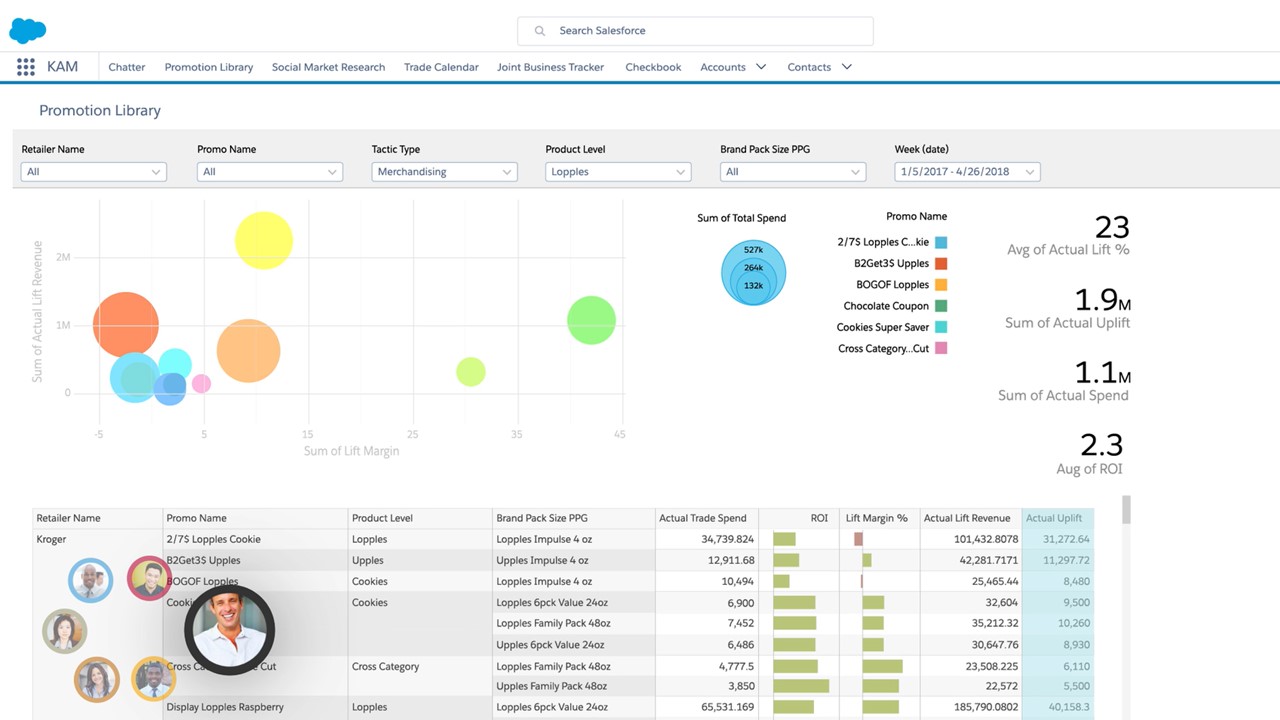Click the search magnifier icon

[x=540, y=31]
